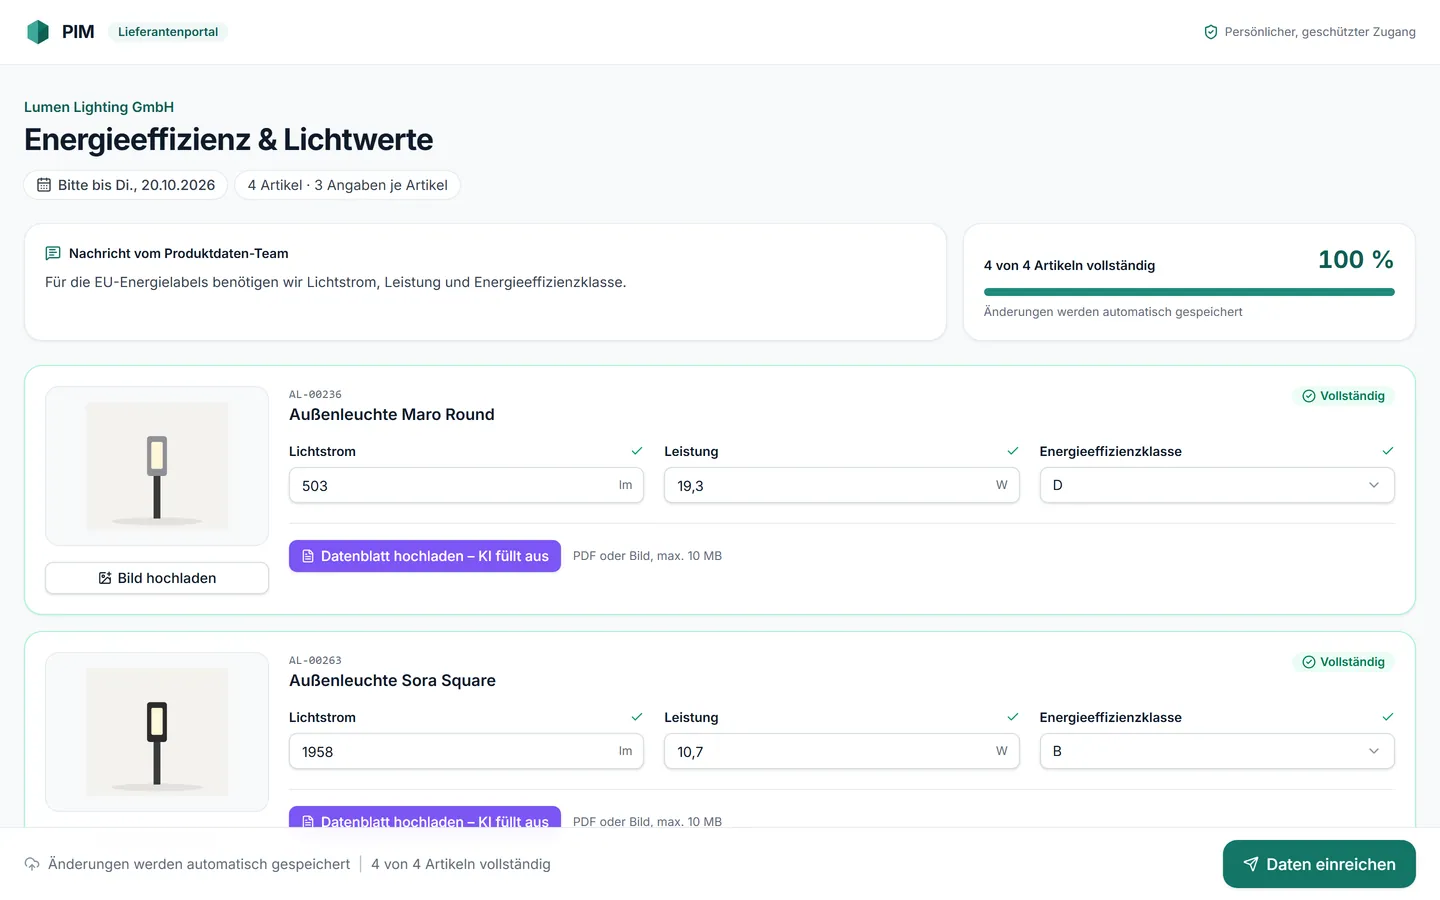The width and height of the screenshot is (1440, 900).
Task: Click the paper-plane icon on Daten einreichen
Action: pyautogui.click(x=1251, y=864)
